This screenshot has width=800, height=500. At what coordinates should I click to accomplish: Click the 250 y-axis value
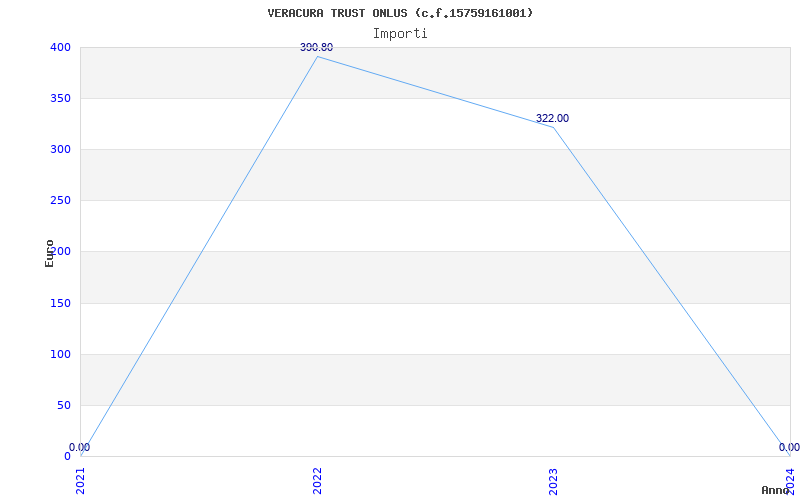coord(60,201)
